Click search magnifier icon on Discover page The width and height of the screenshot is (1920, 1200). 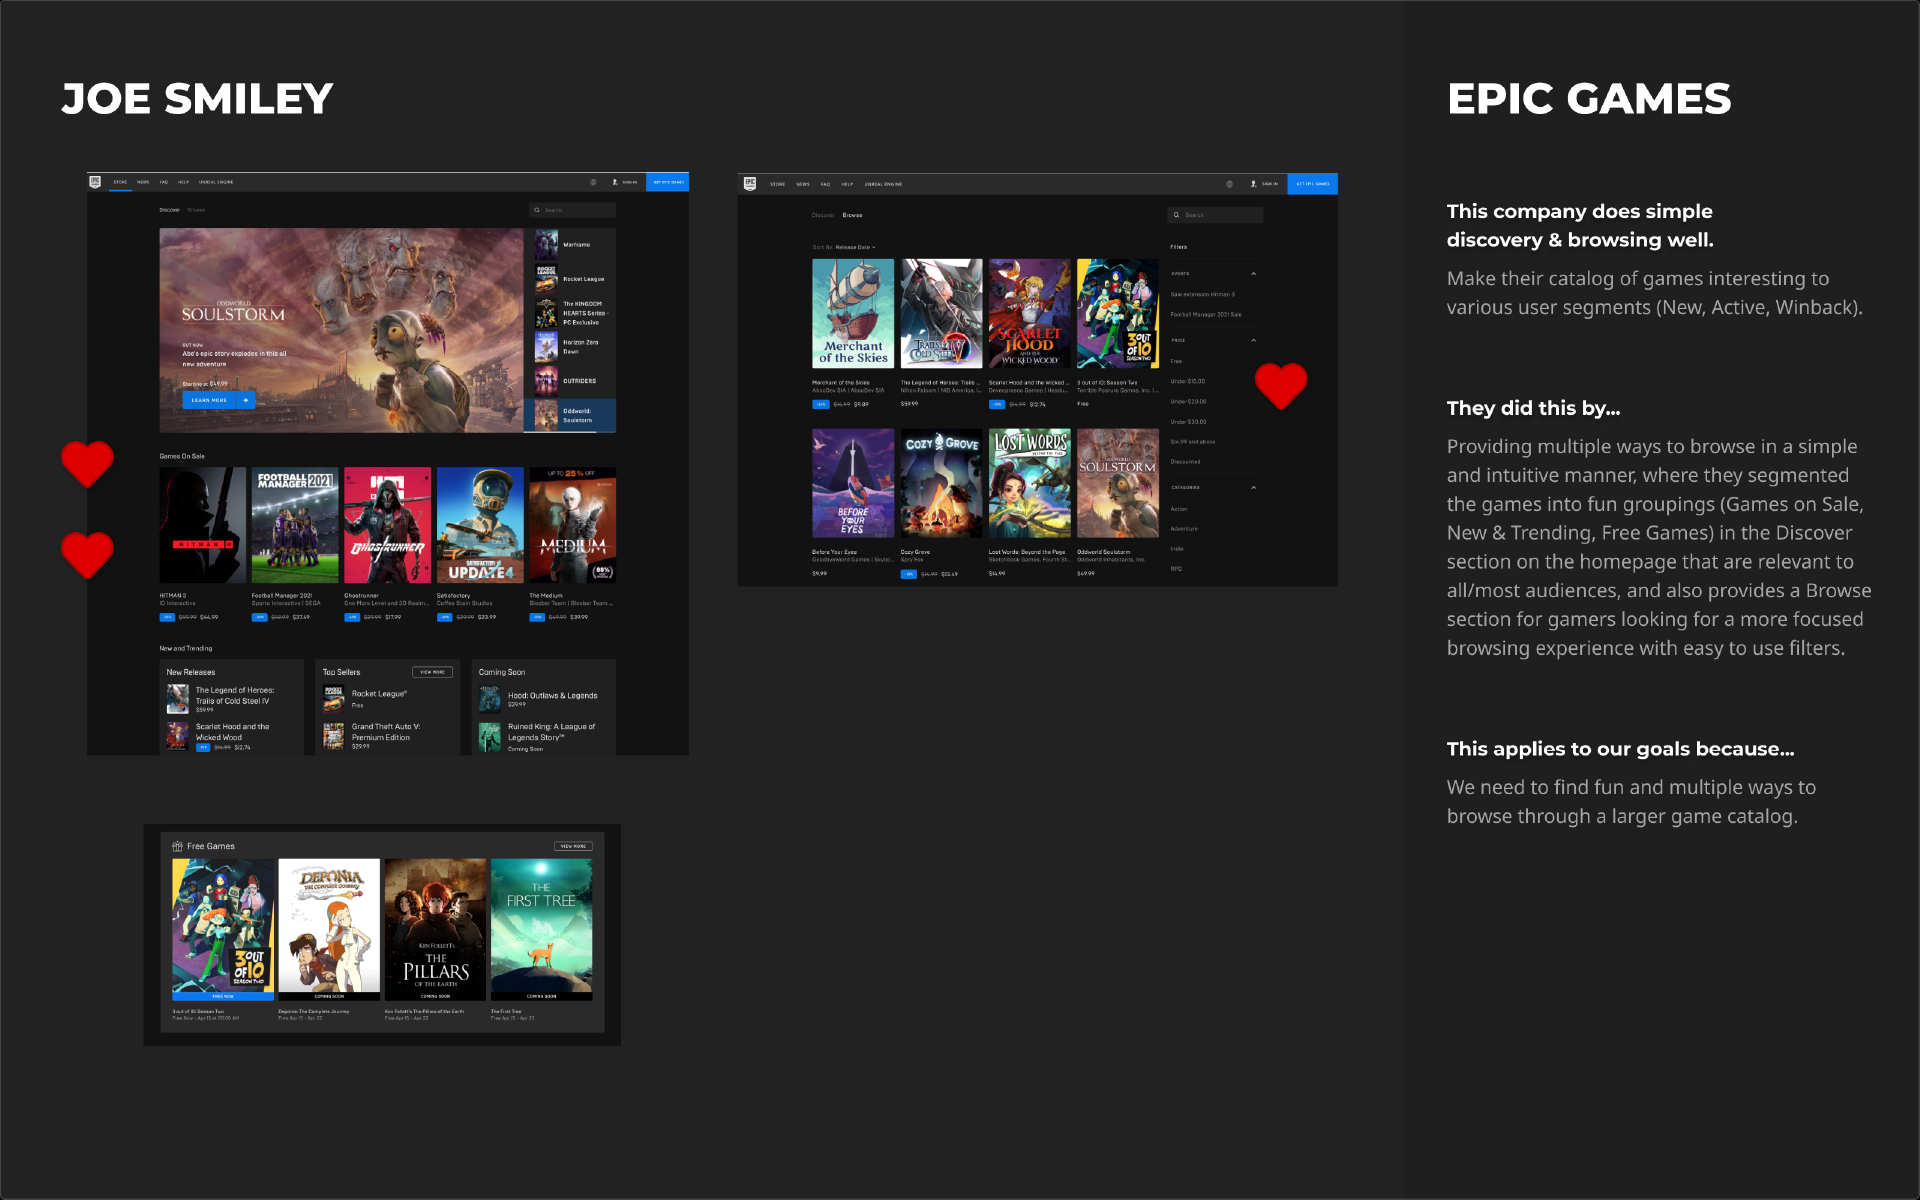click(537, 210)
